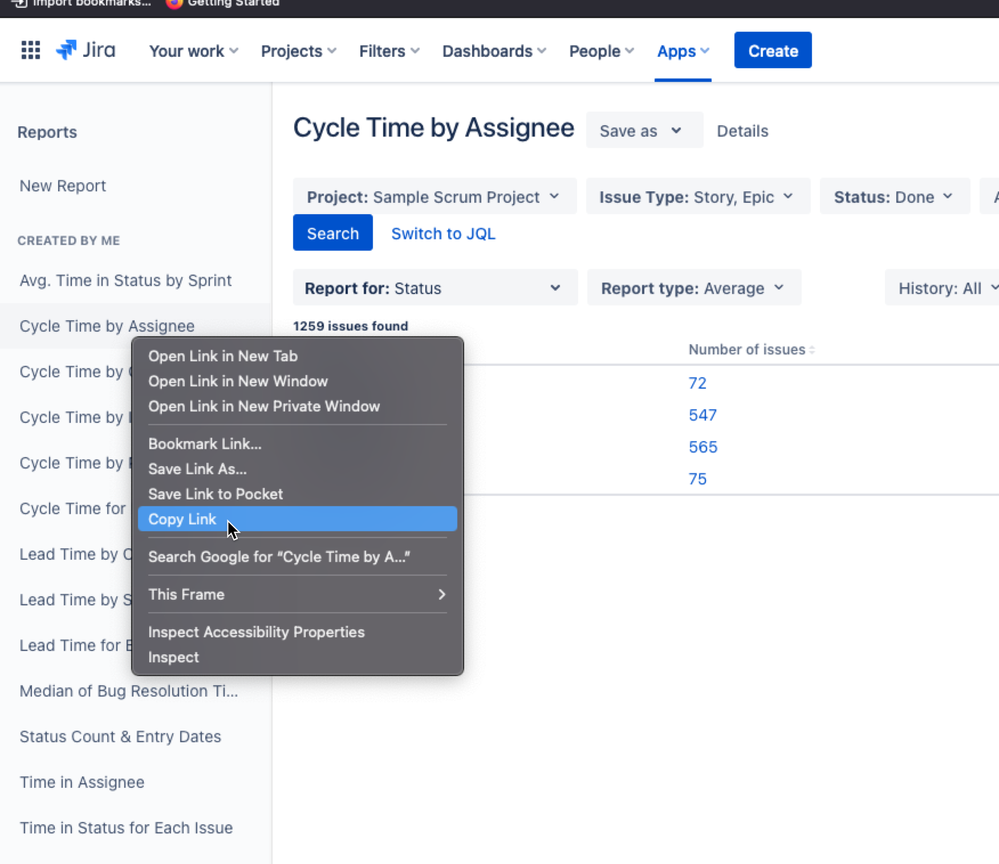Screen dimensions: 999x864
Task: Click the blue Search button
Action: point(333,233)
